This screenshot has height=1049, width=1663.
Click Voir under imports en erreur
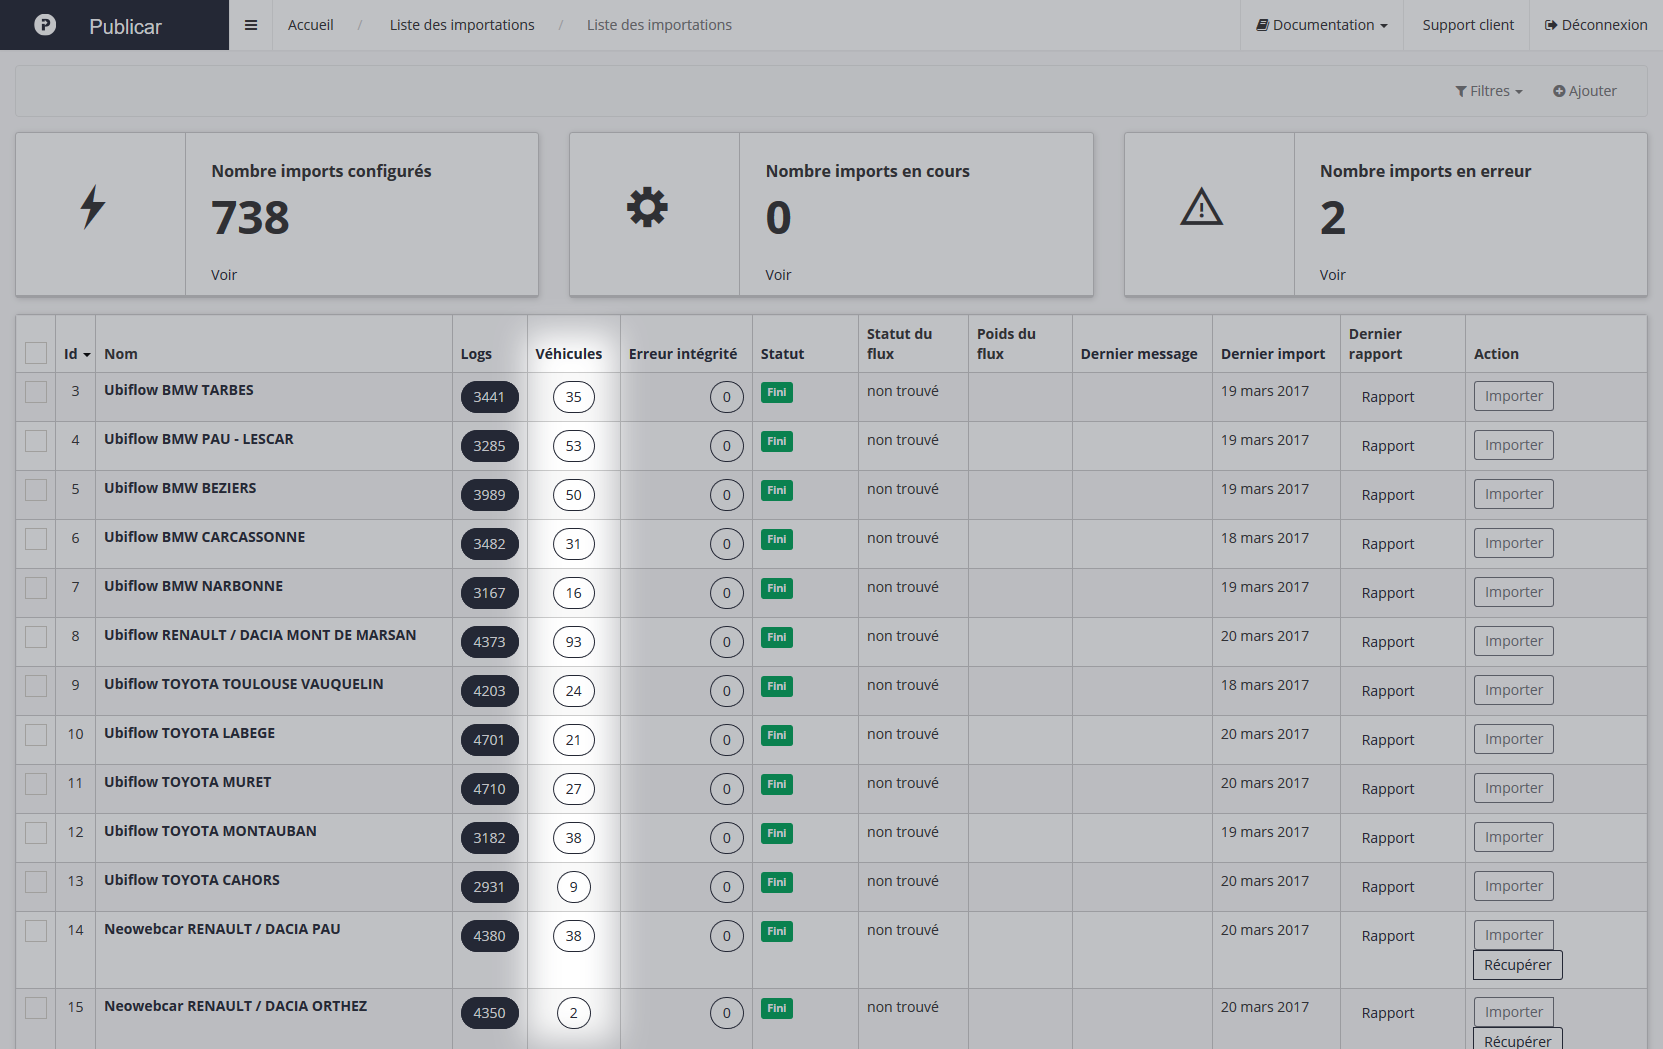pos(1332,275)
